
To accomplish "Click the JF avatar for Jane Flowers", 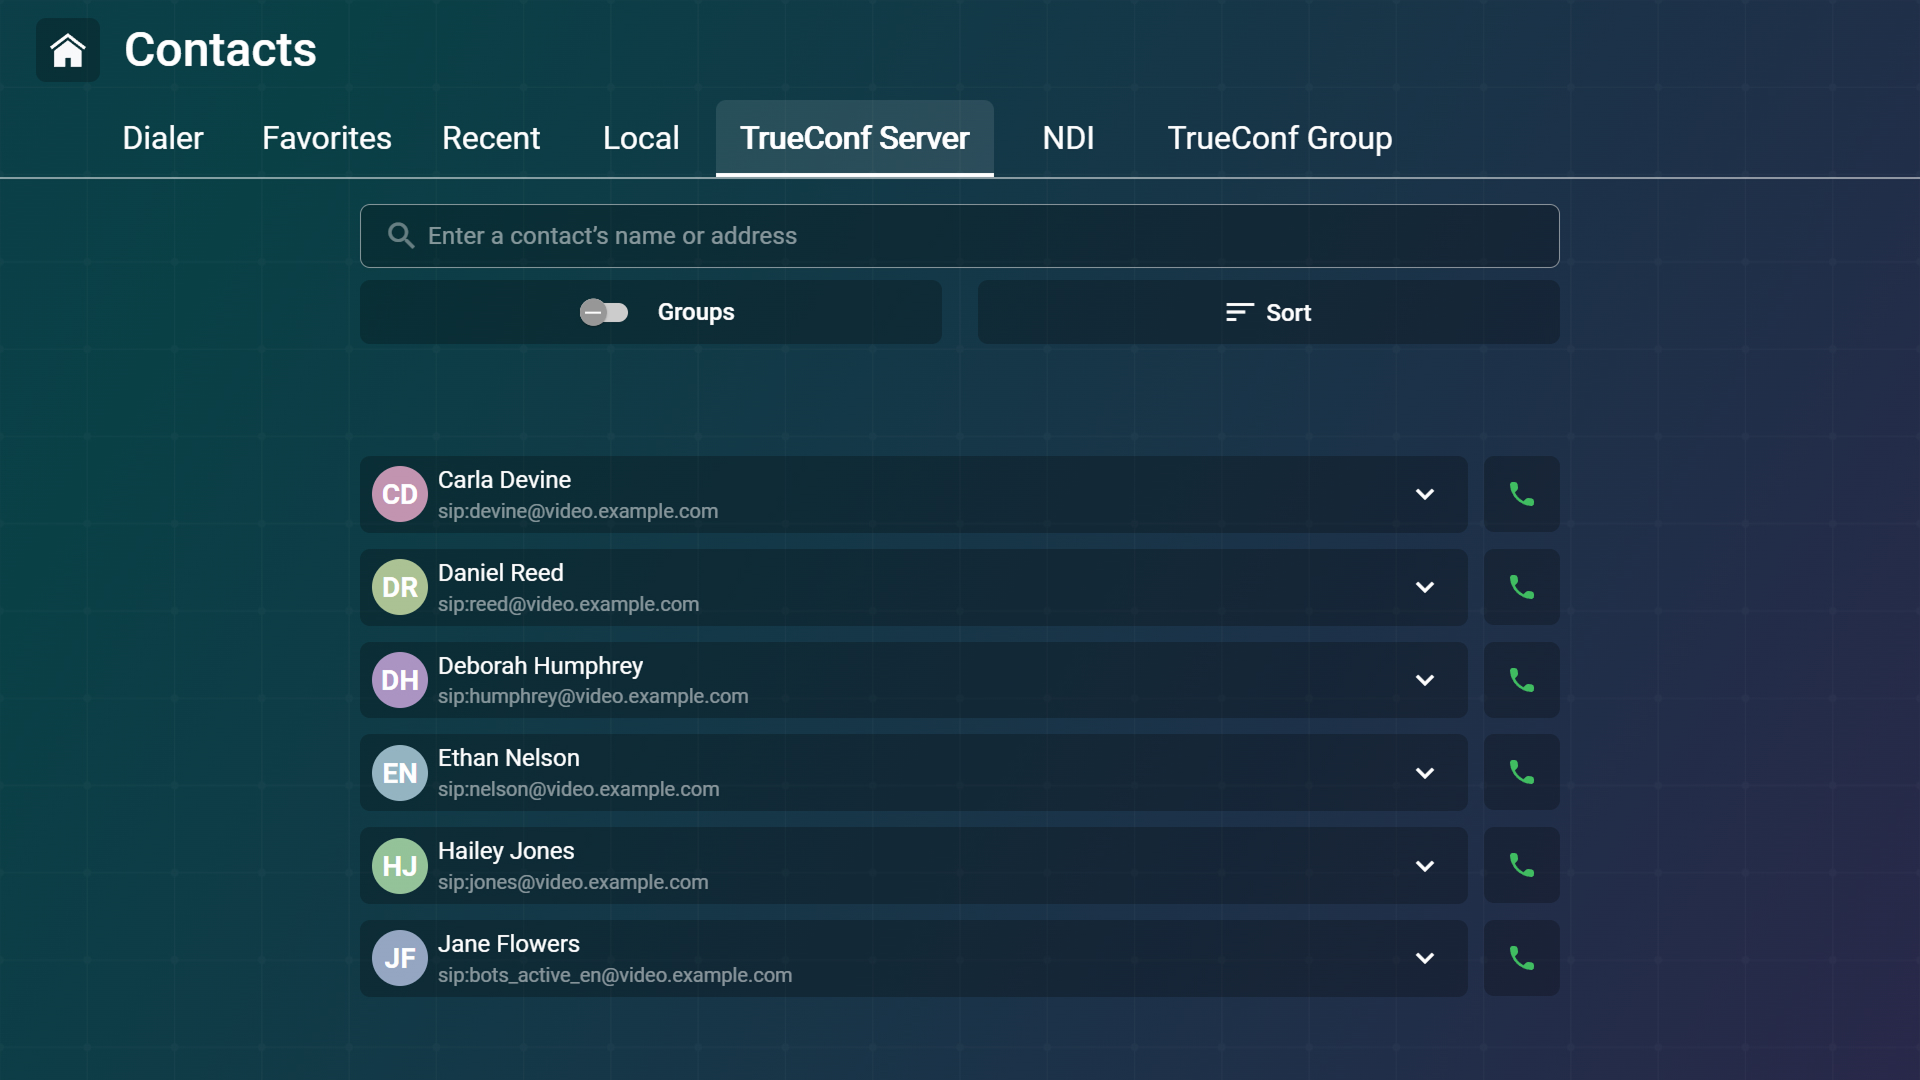I will (x=400, y=958).
